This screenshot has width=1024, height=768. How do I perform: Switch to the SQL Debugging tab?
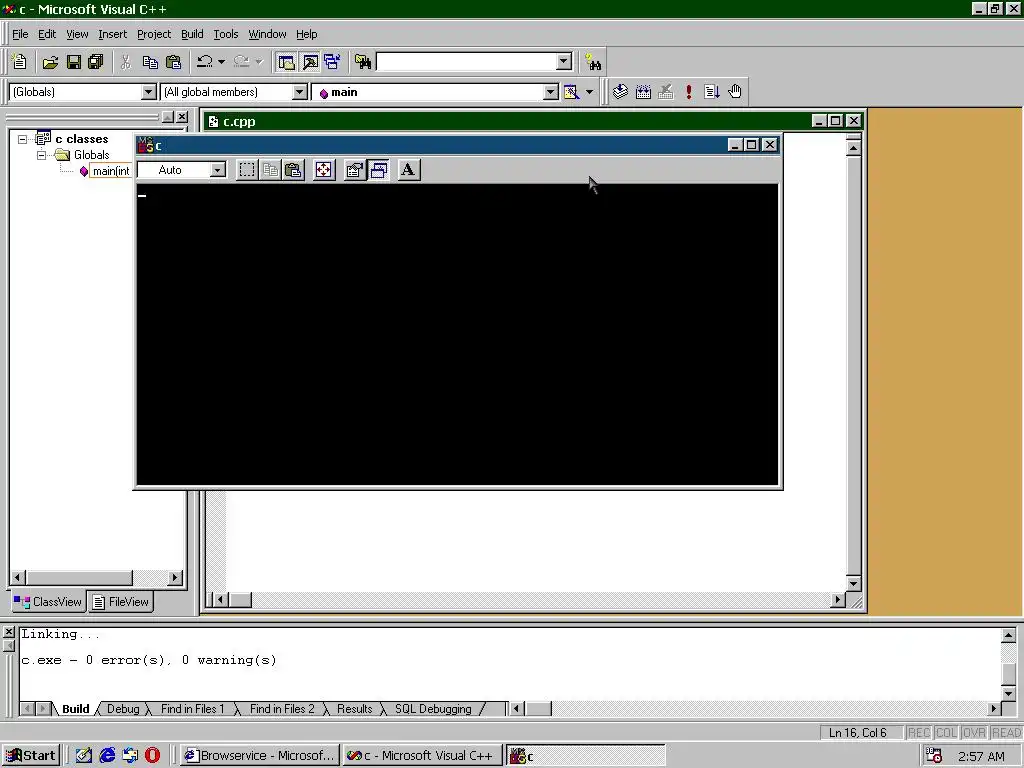(x=433, y=709)
